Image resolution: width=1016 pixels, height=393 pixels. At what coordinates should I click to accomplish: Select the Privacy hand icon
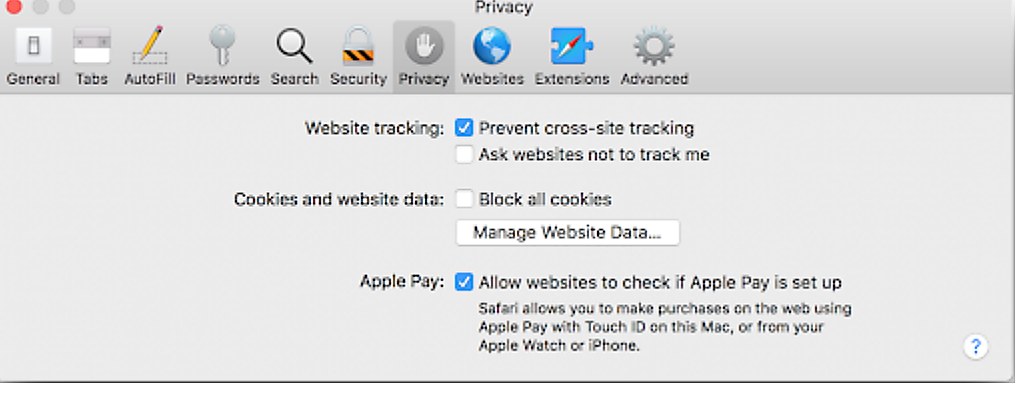pos(424,46)
